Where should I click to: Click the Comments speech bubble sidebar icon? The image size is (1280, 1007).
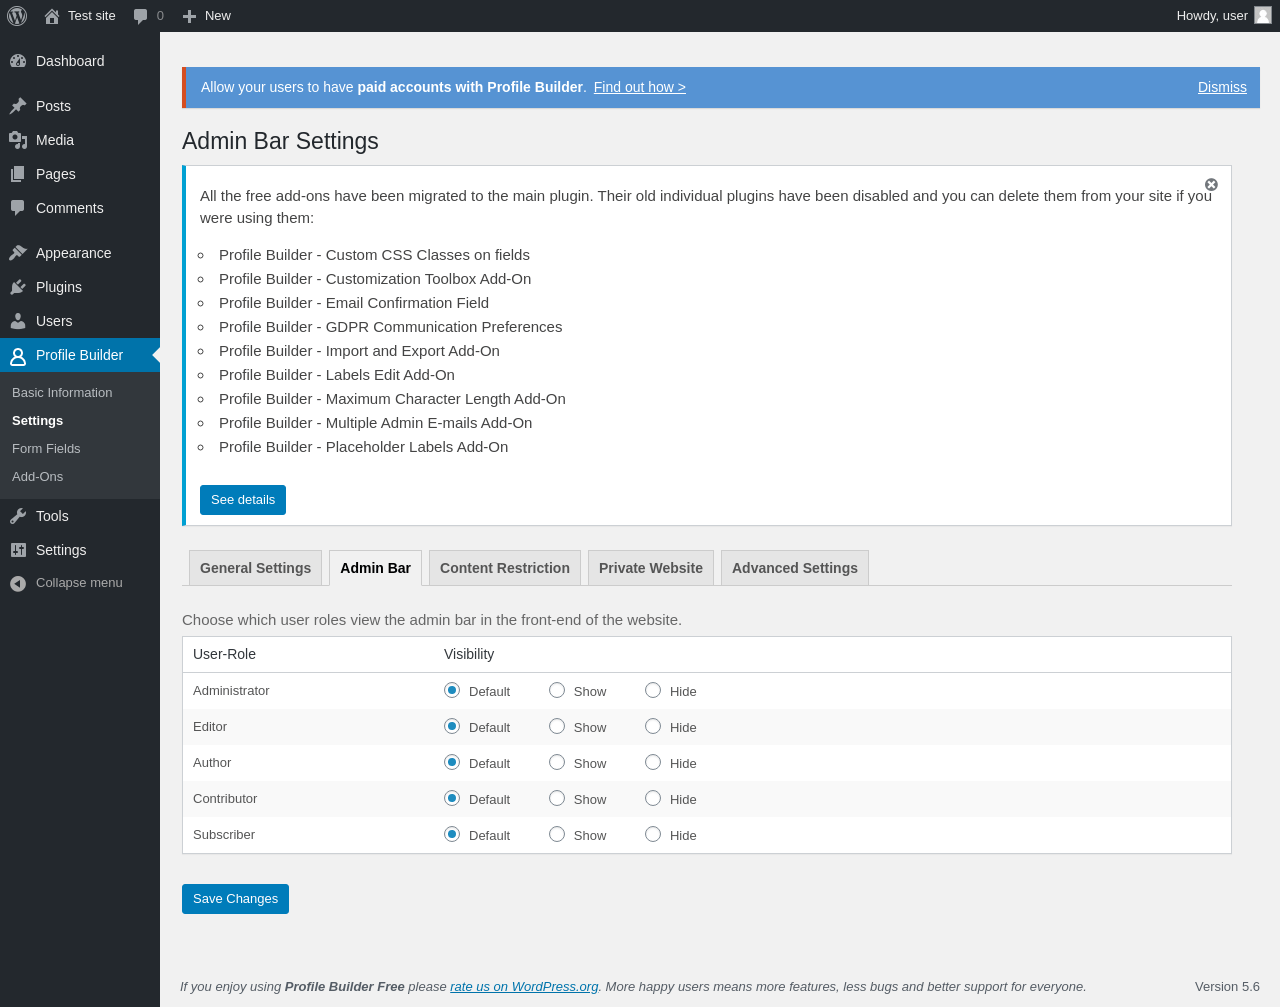pos(18,208)
